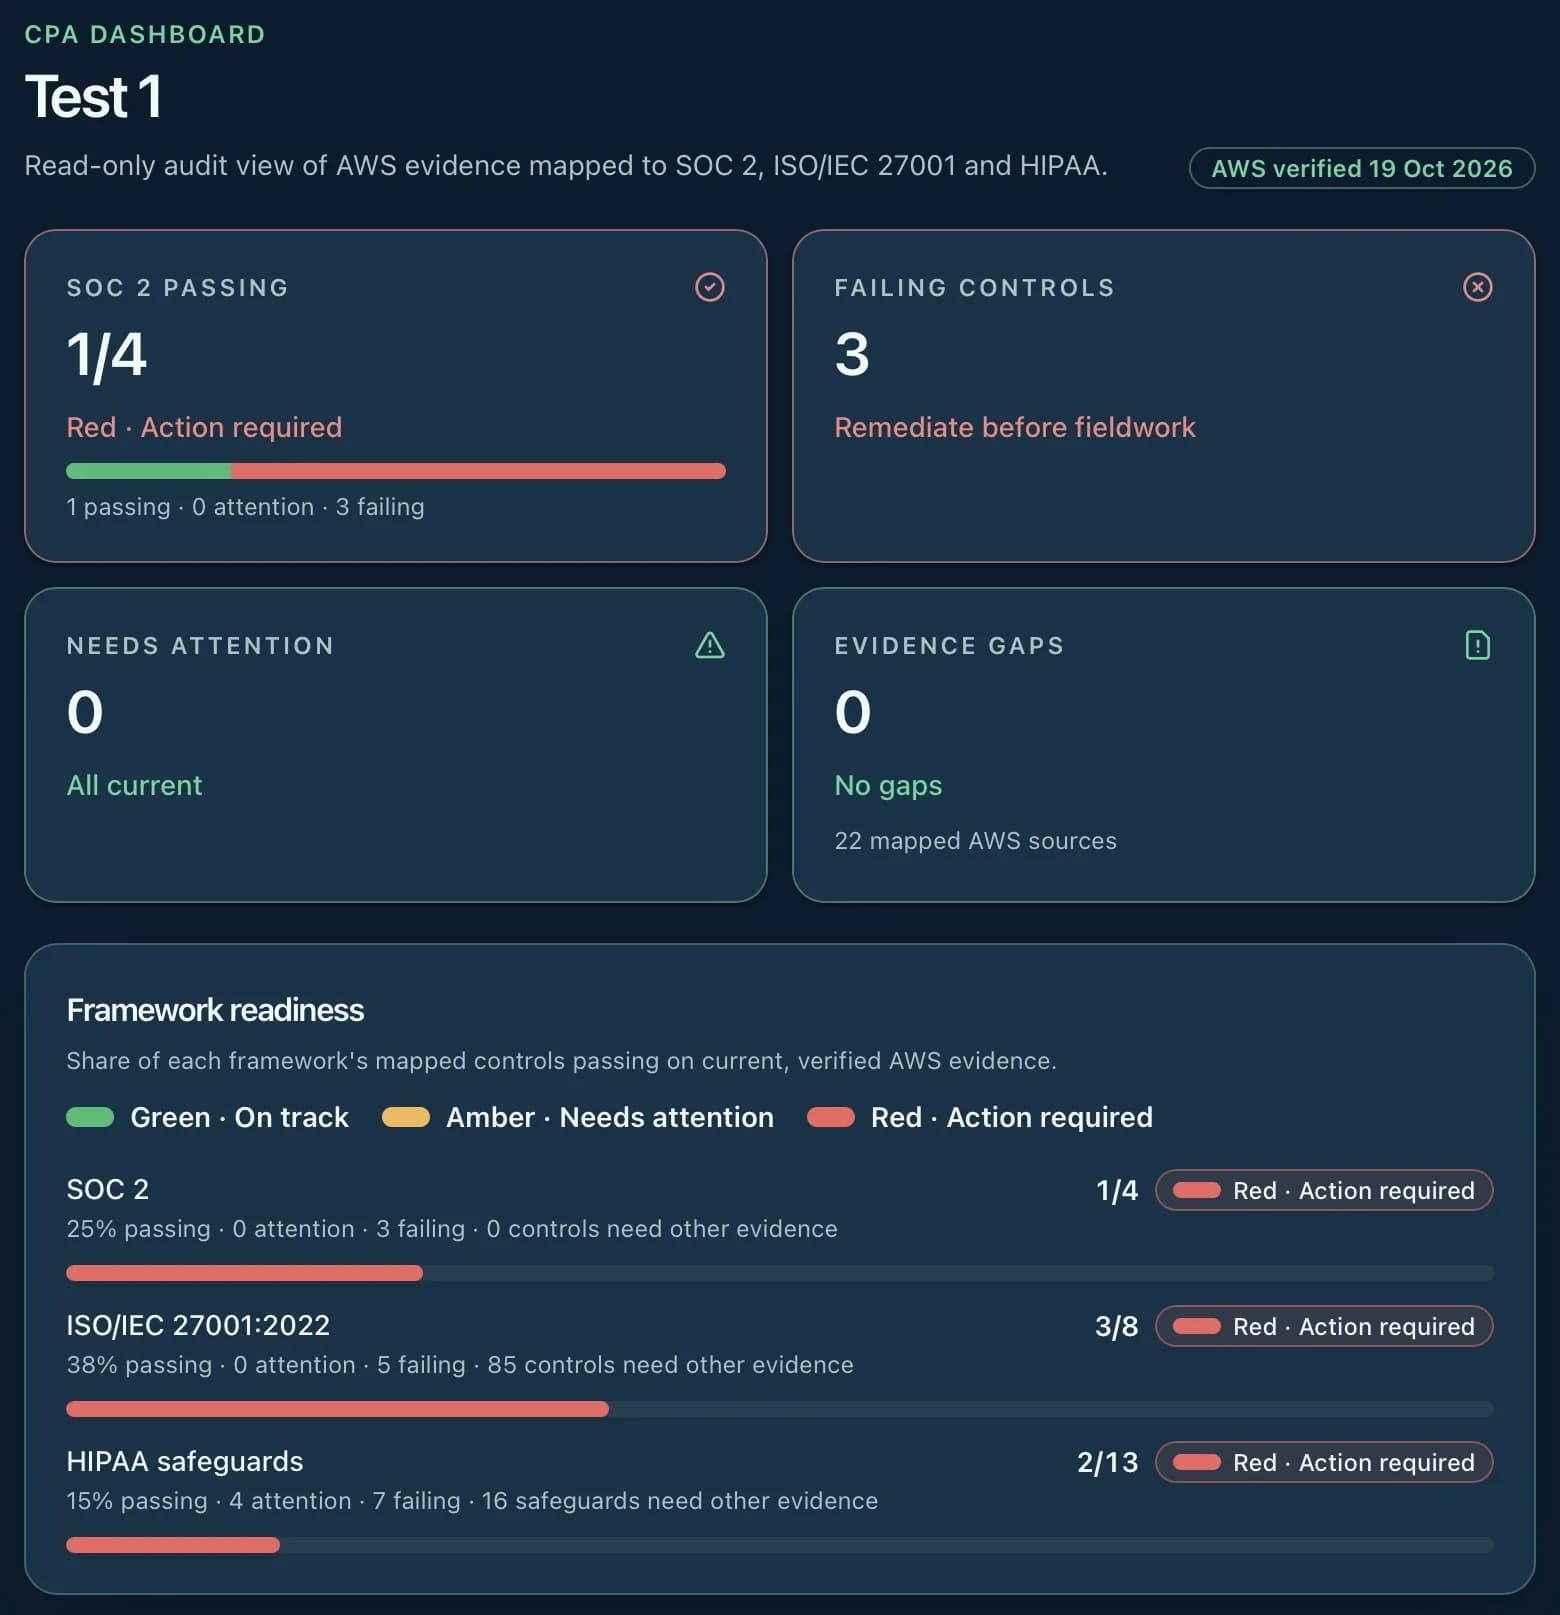Screen dimensions: 1560x1615
Task: Click the '25% passing' detail line under SOC 2
Action: [x=452, y=1229]
